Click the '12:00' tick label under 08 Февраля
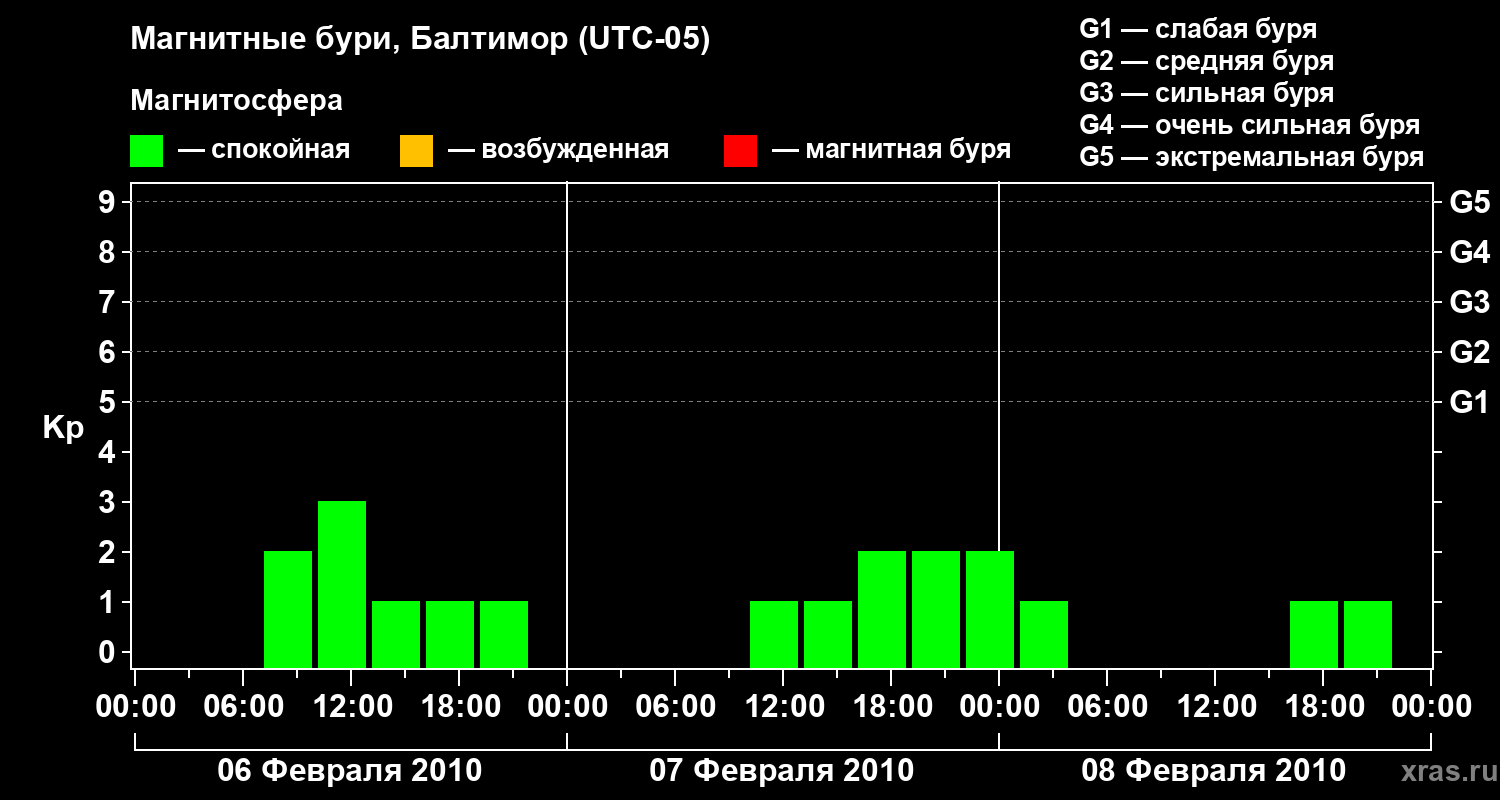Viewport: 1500px width, 800px height. click(1215, 707)
